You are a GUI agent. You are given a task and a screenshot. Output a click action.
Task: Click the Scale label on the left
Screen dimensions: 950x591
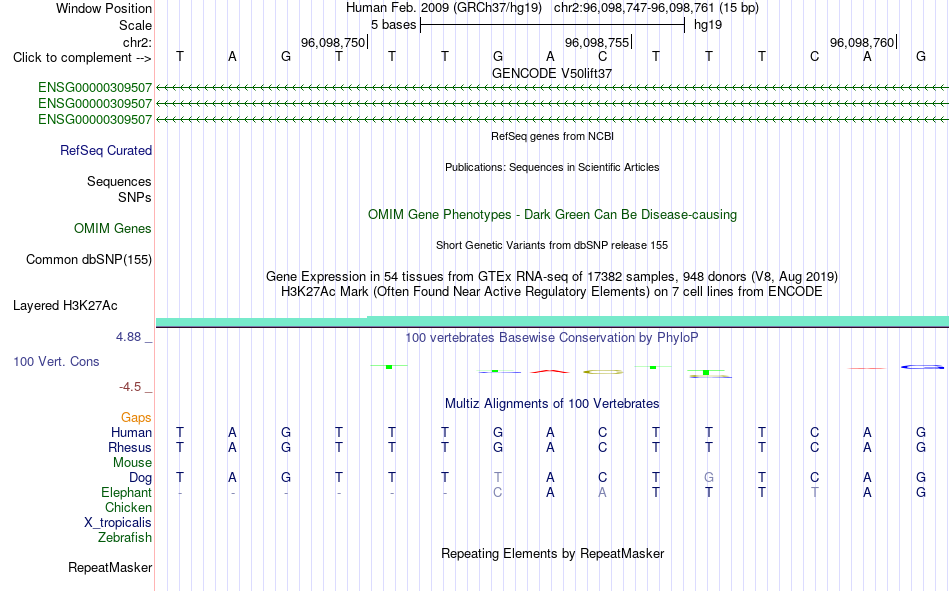(x=135, y=25)
